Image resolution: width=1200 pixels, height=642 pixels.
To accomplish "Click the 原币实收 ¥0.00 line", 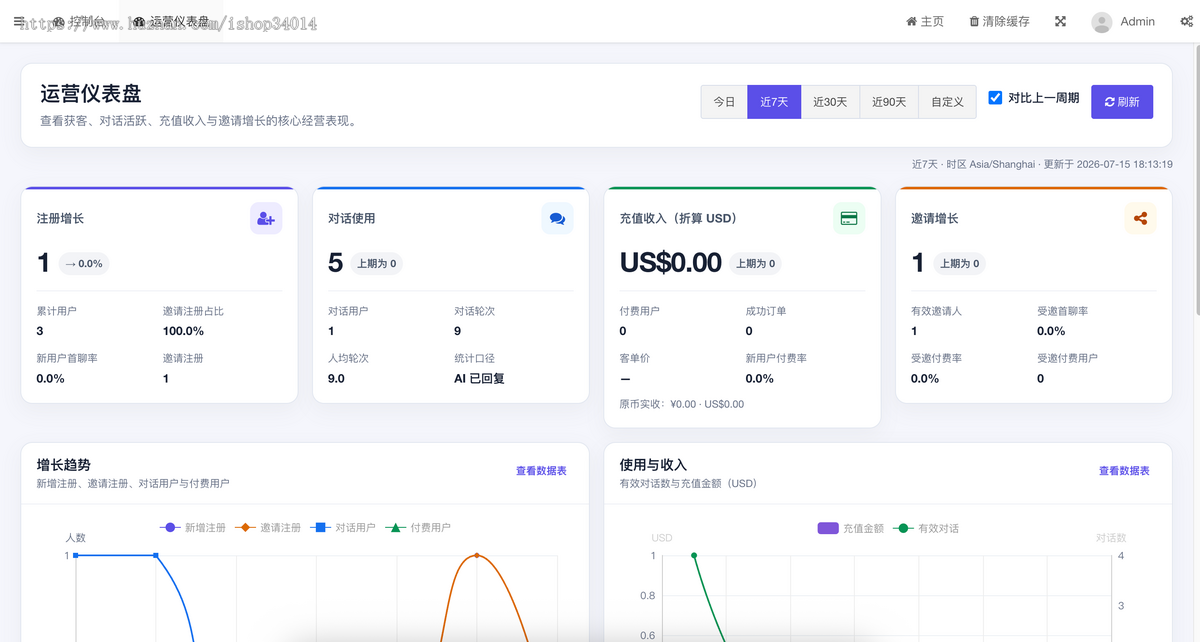I will click(x=682, y=404).
